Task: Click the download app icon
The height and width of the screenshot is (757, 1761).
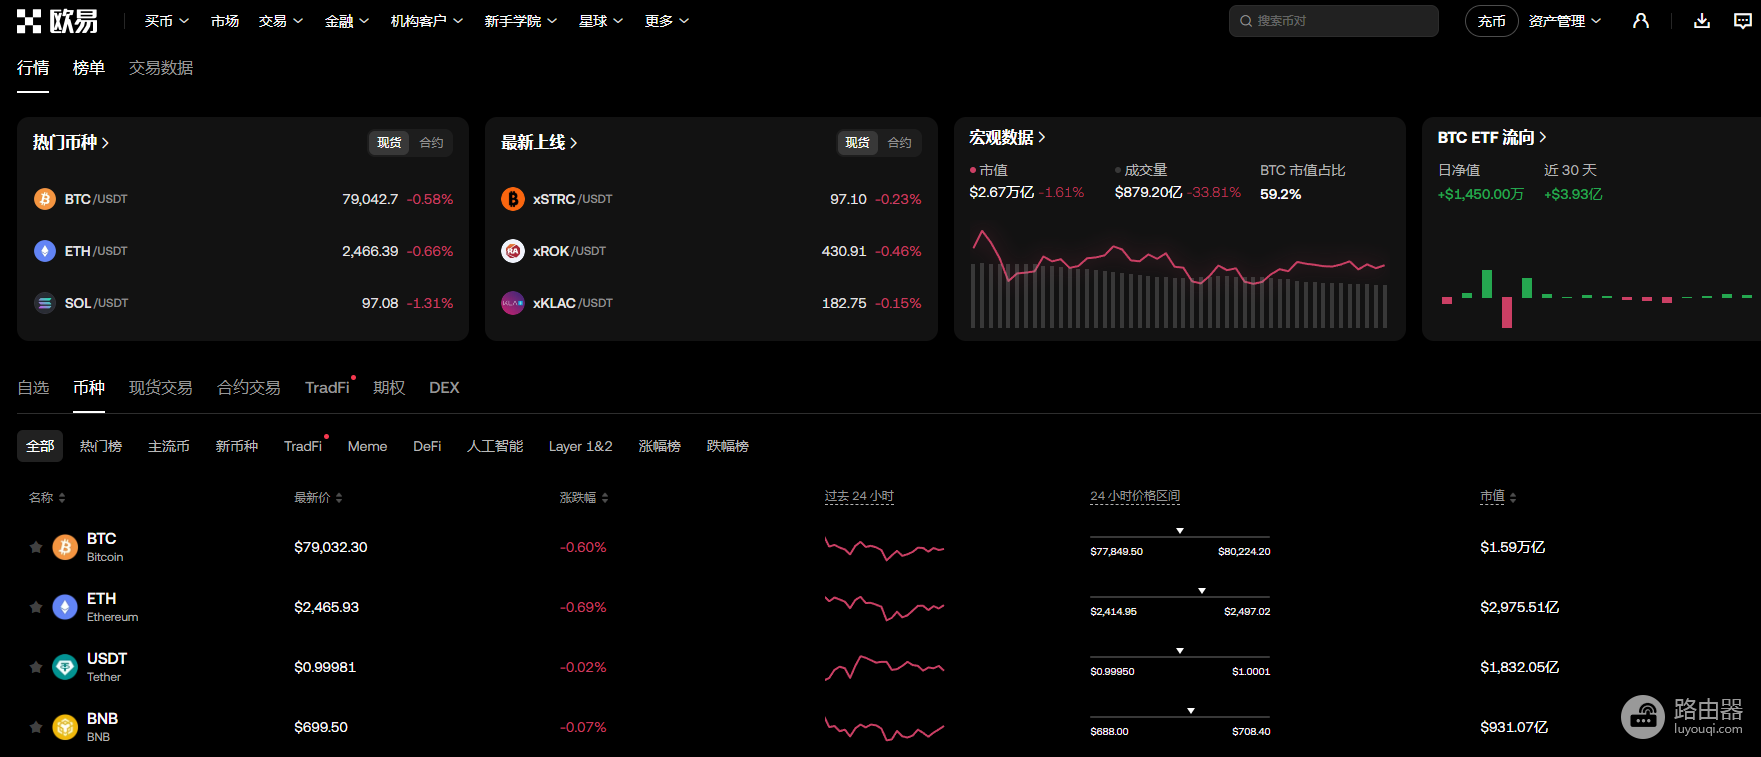Action: pyautogui.click(x=1702, y=21)
